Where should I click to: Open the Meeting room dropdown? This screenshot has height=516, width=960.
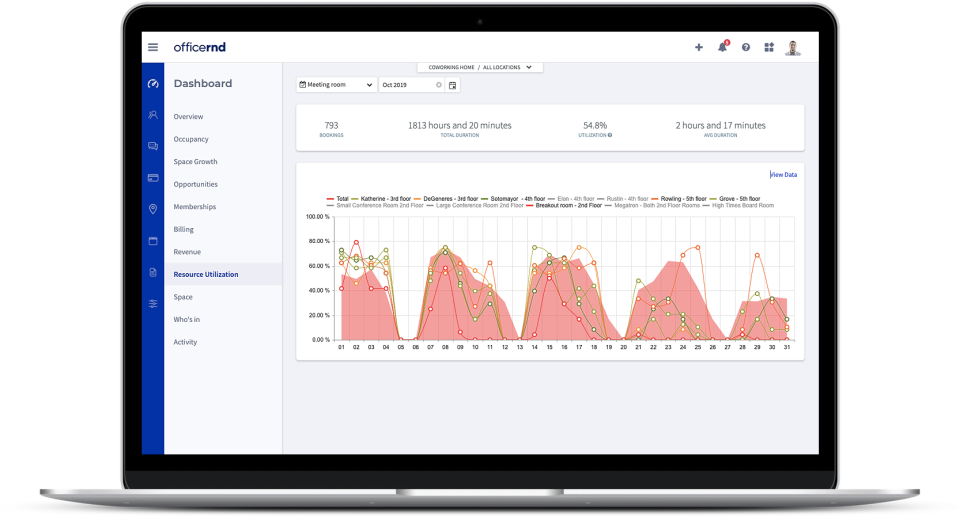point(336,85)
